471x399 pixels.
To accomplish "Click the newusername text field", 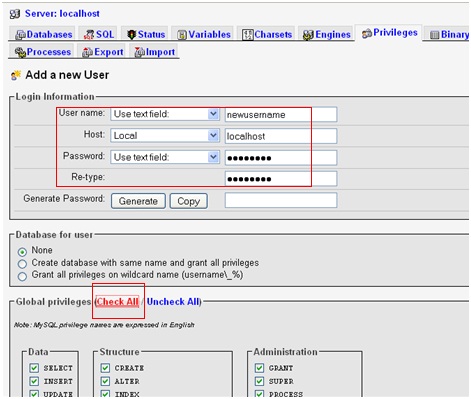I will click(x=281, y=115).
